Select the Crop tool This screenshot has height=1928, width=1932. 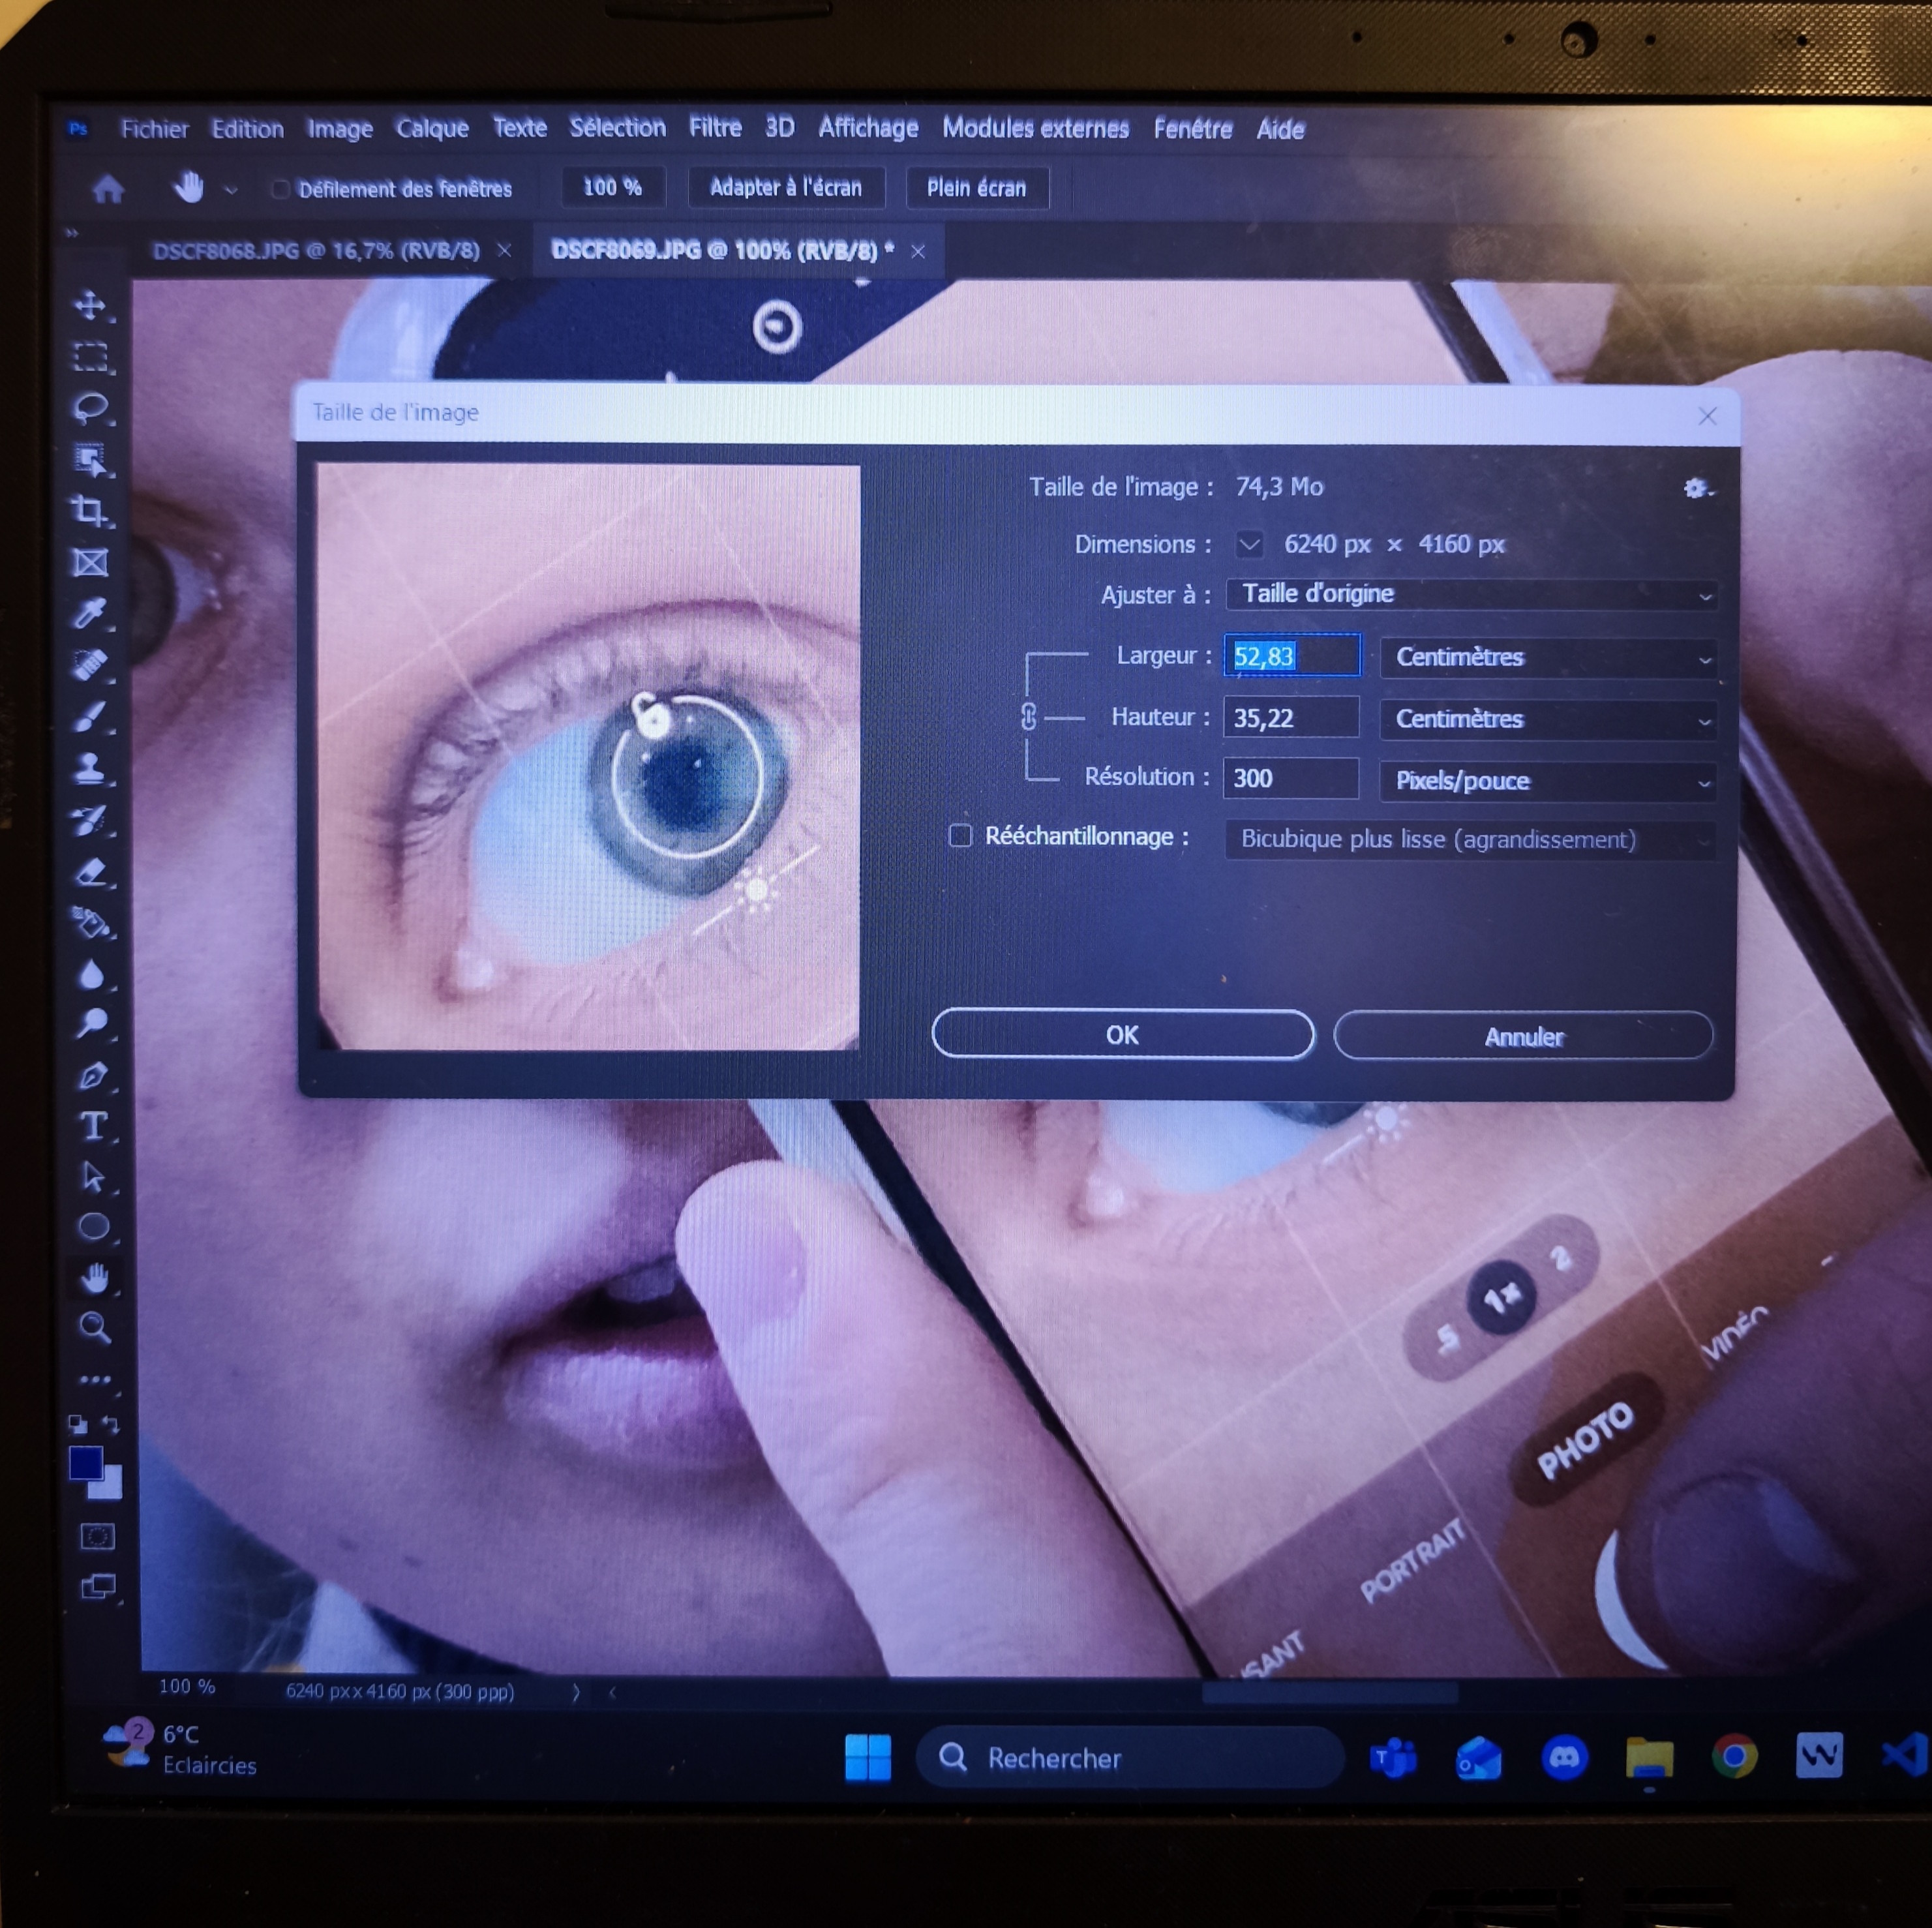(90, 511)
